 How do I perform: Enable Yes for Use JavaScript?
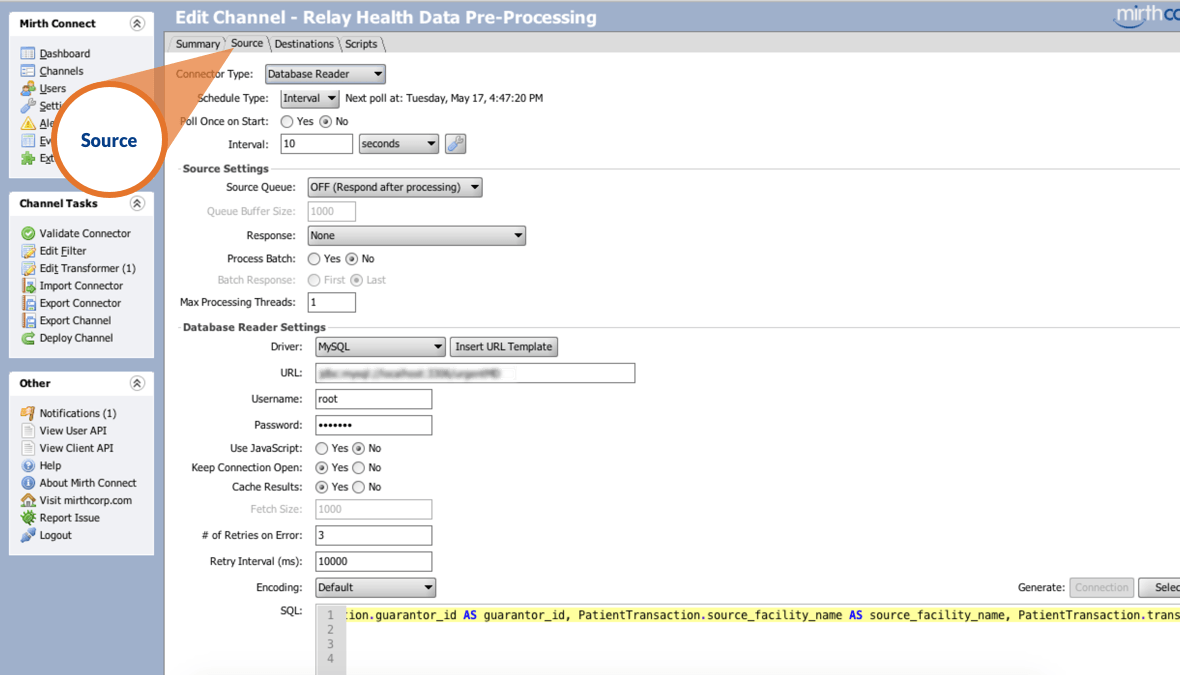[x=321, y=448]
